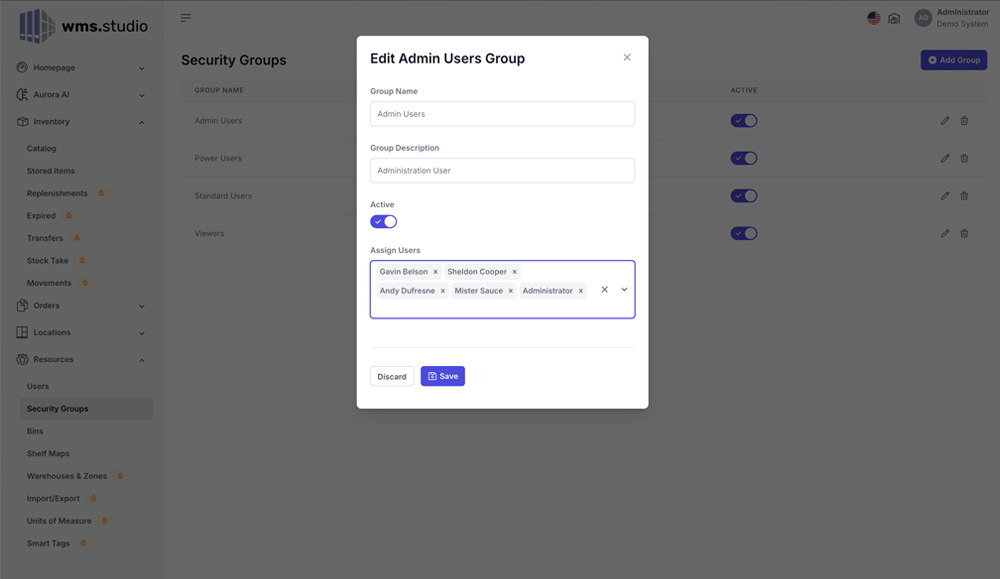Toggle the Active switch in the dialog
The height and width of the screenshot is (579, 1000).
[x=384, y=222]
